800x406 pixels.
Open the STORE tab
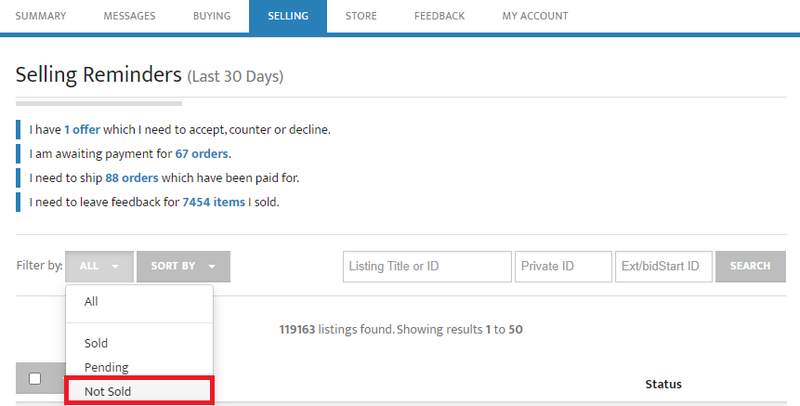click(x=361, y=16)
